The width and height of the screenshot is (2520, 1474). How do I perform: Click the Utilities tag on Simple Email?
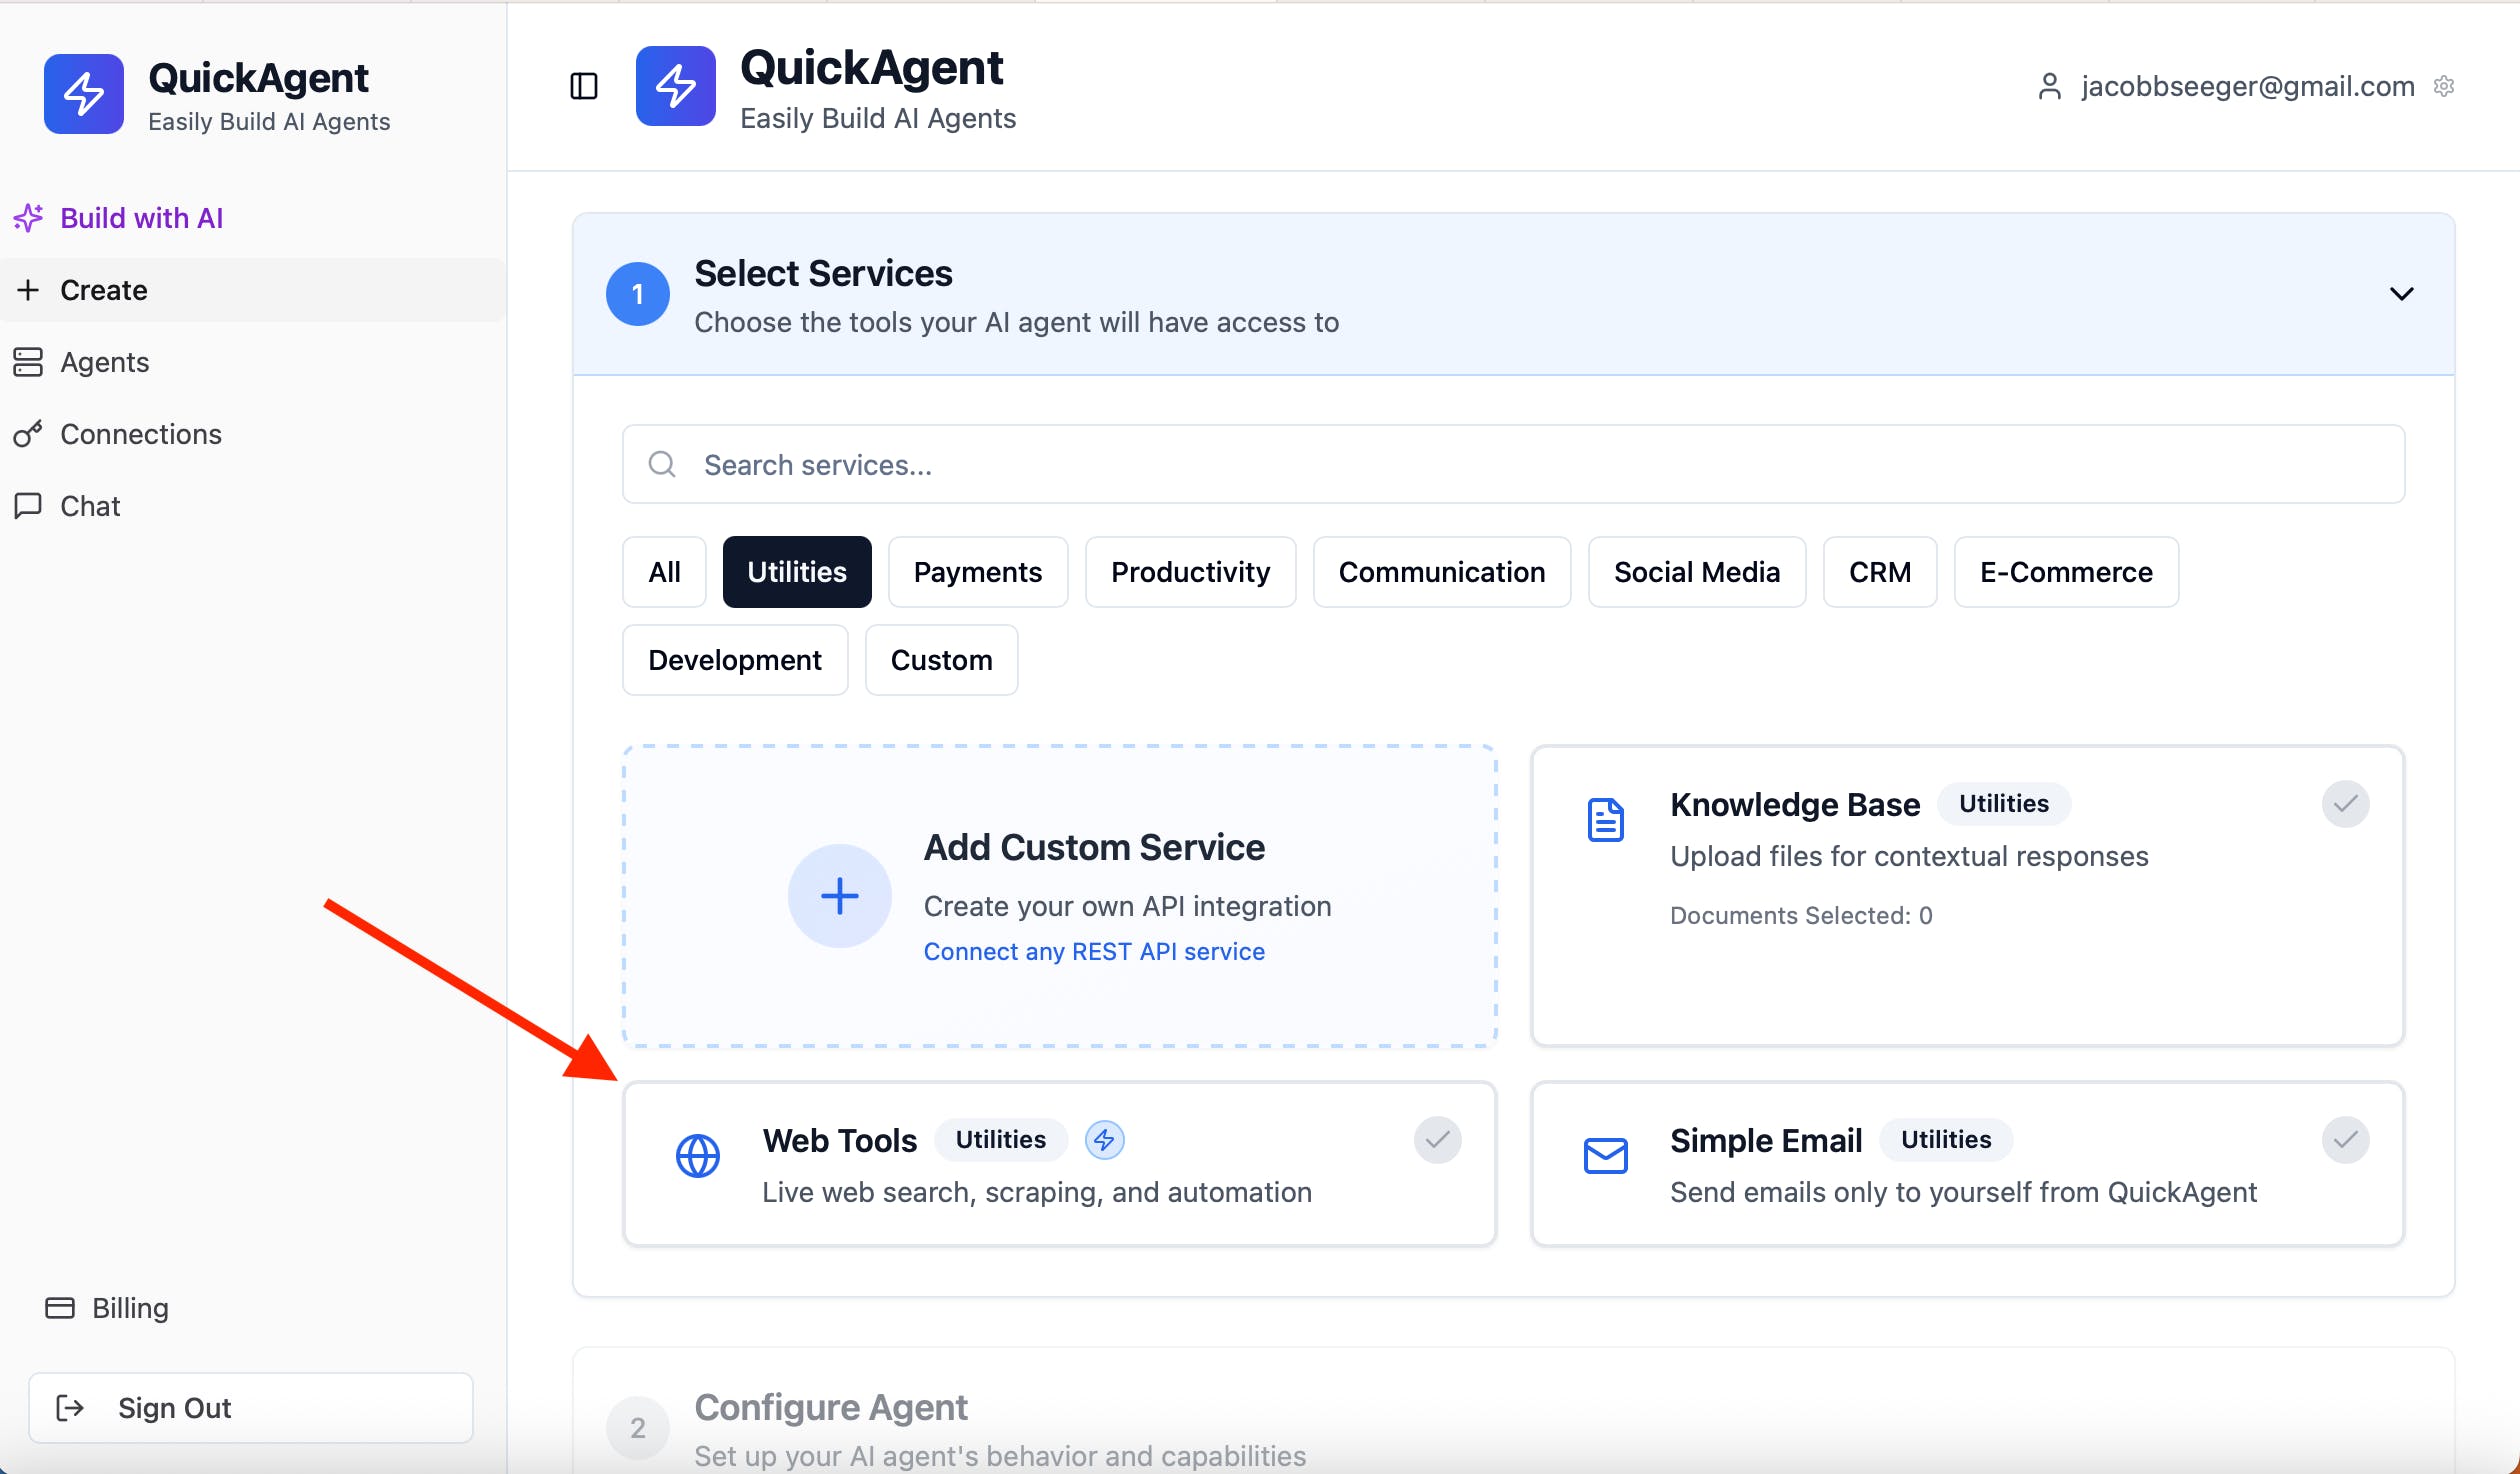(1946, 1139)
